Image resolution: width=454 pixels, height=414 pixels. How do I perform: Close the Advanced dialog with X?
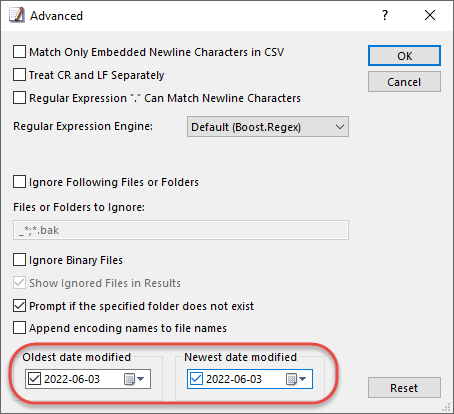[430, 15]
